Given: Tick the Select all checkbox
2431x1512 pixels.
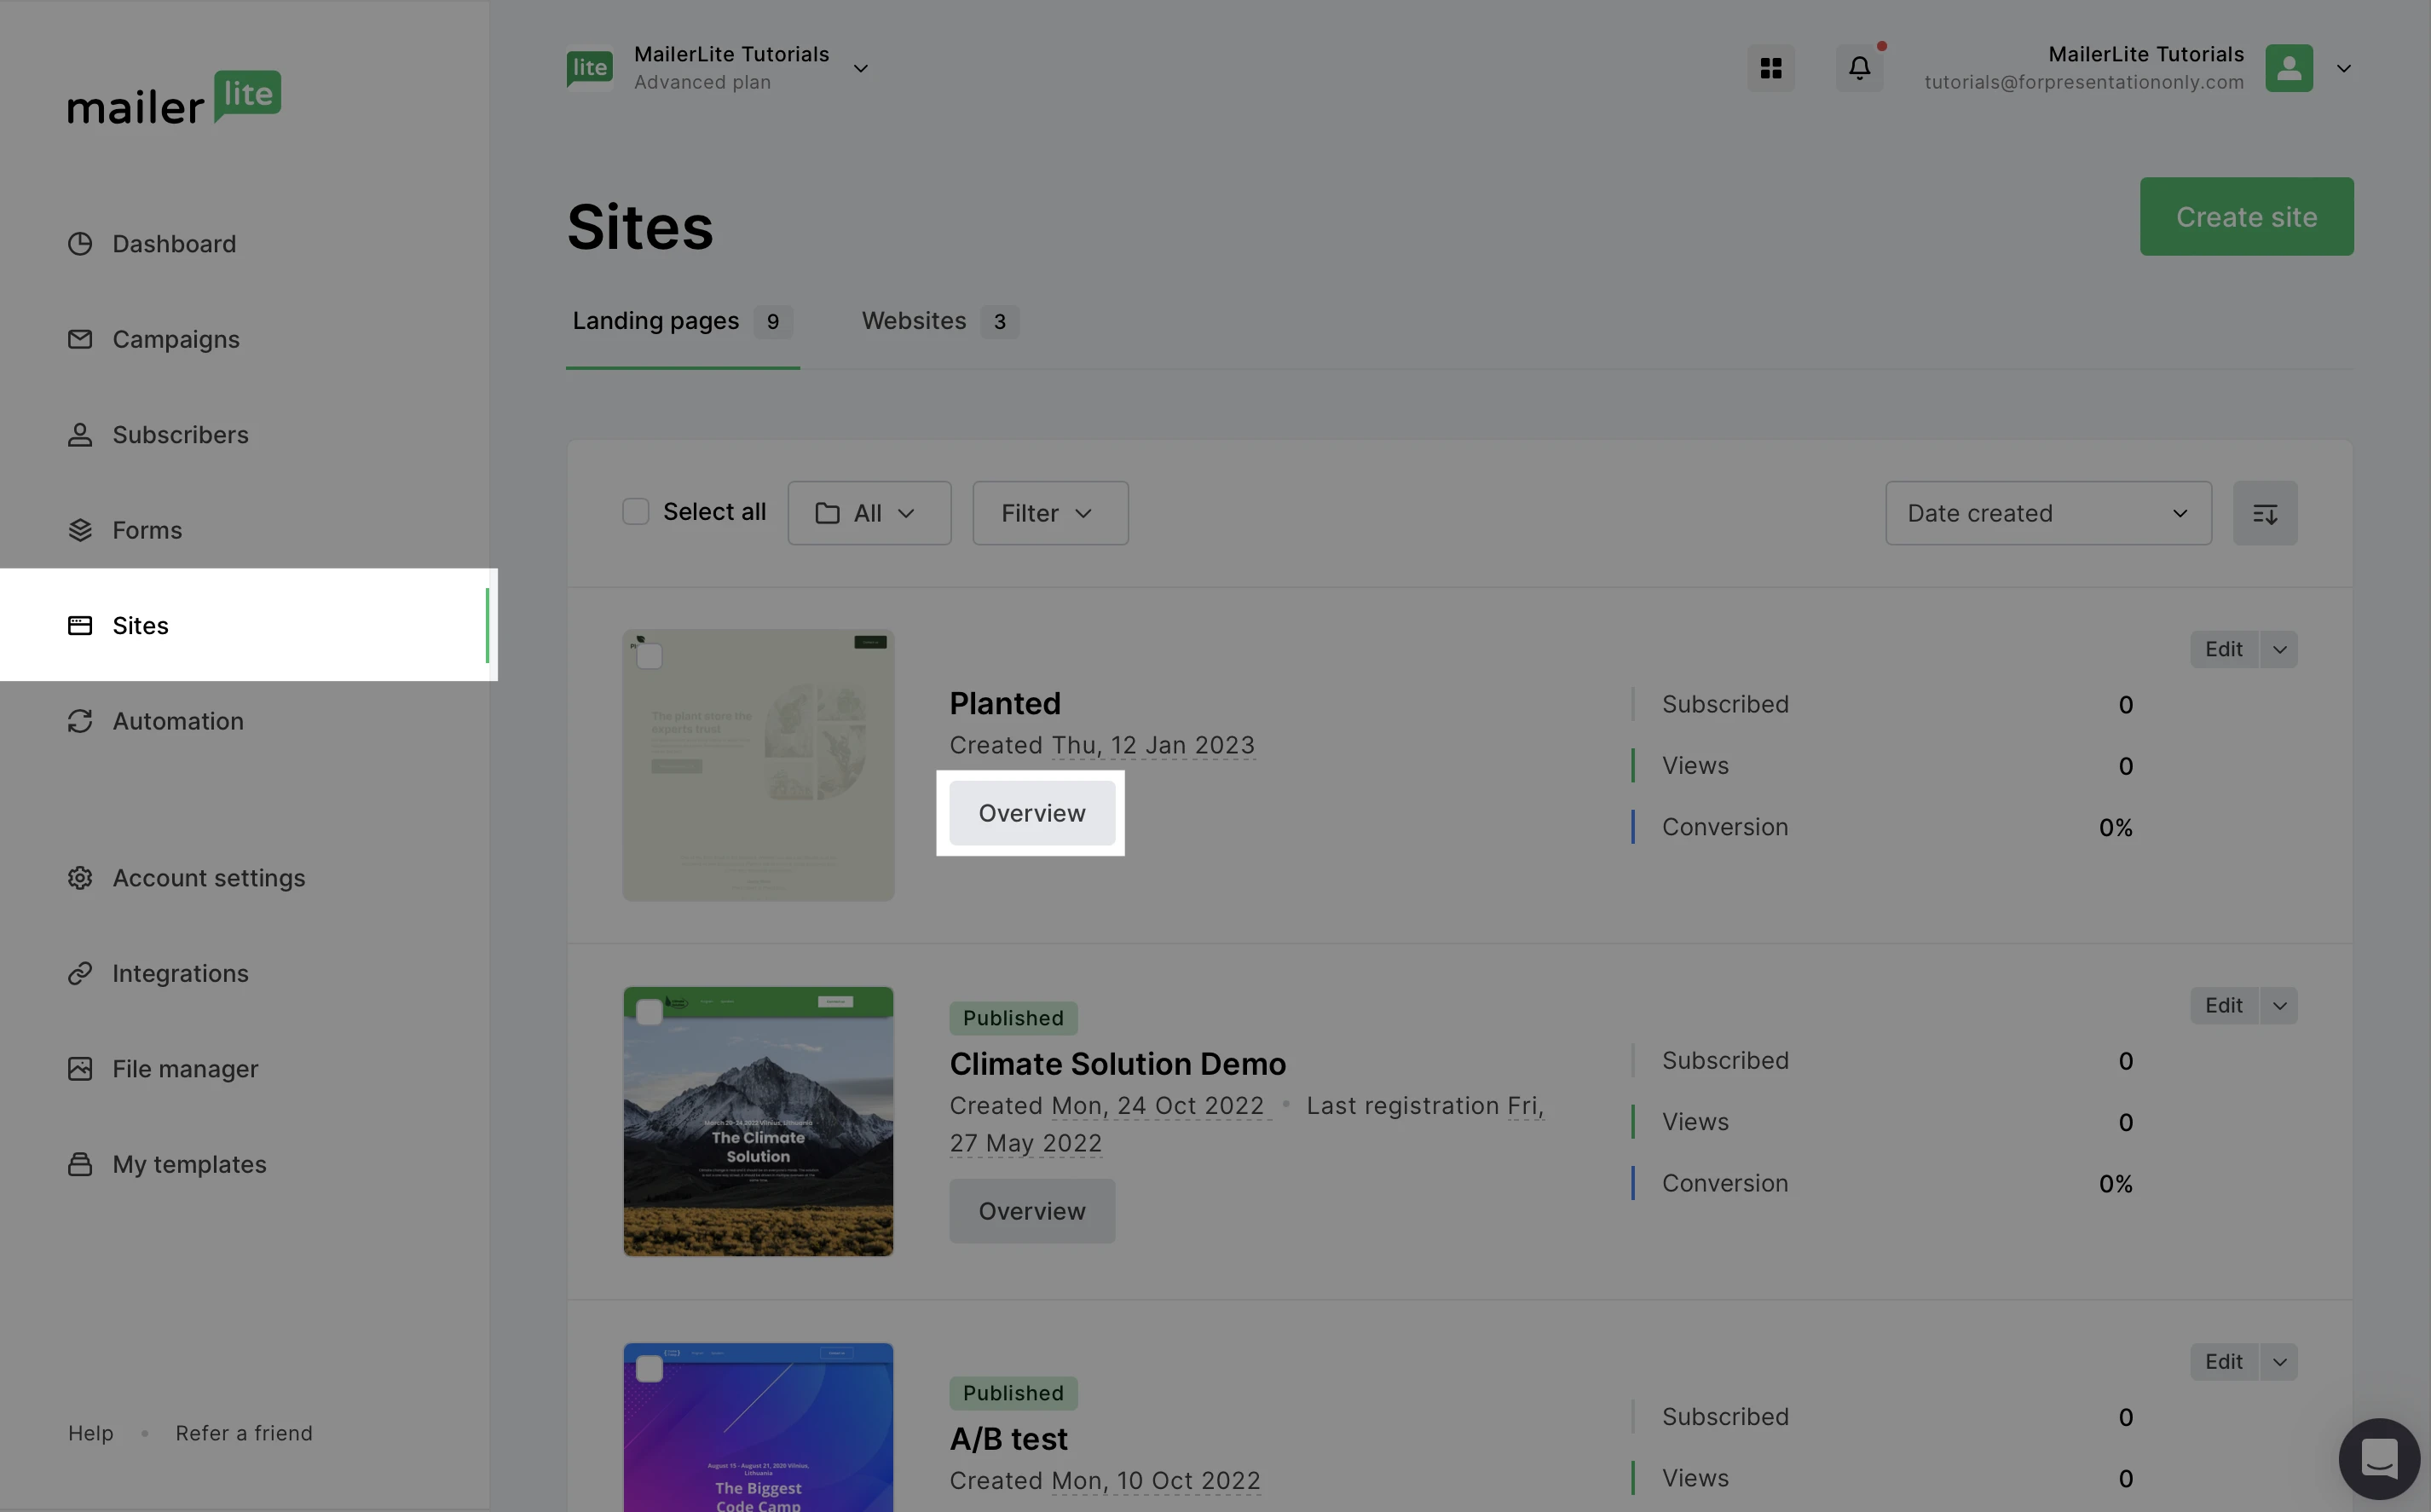Looking at the screenshot, I should [636, 512].
